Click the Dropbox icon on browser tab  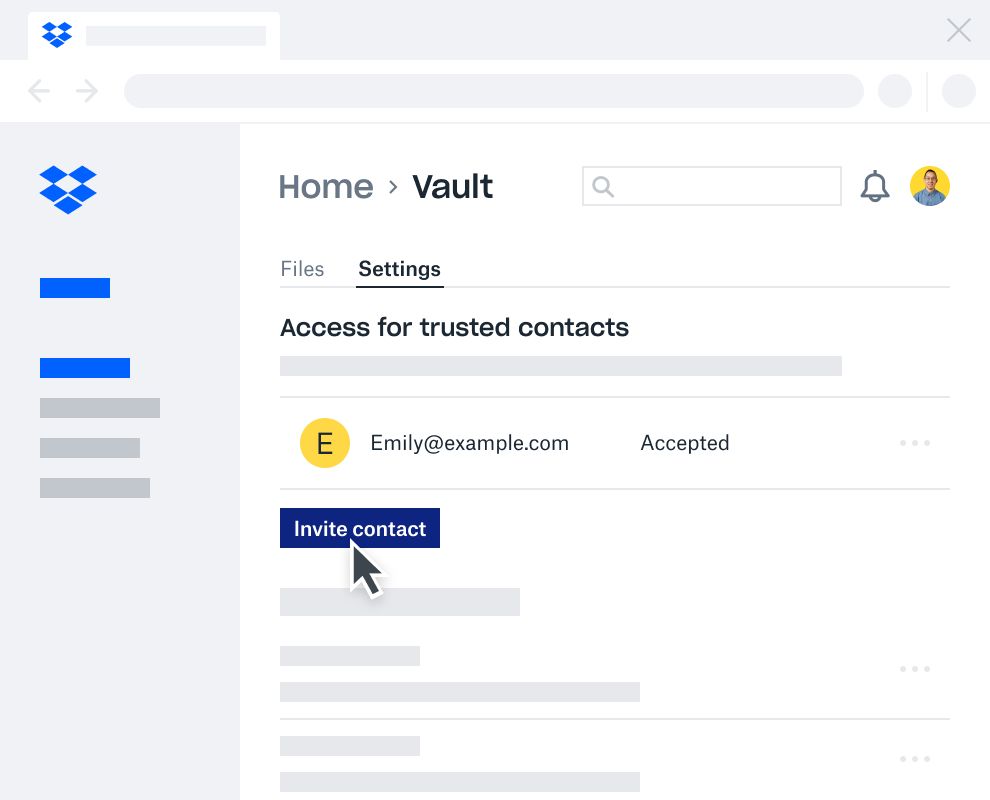coord(57,35)
